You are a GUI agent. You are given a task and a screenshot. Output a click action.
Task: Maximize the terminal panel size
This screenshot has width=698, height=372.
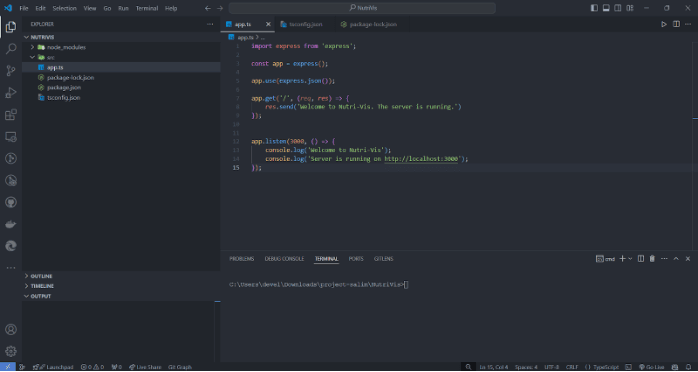click(x=676, y=259)
